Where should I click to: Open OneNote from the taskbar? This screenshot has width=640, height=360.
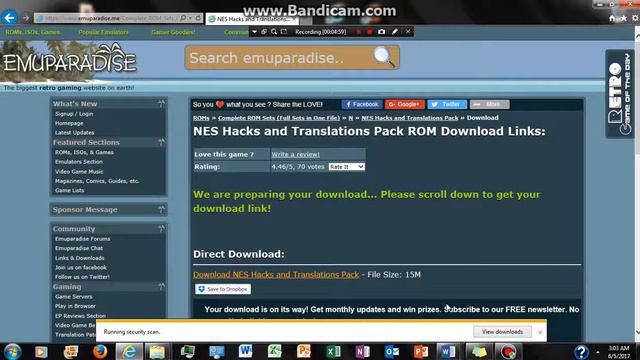pyautogui.click(x=362, y=351)
